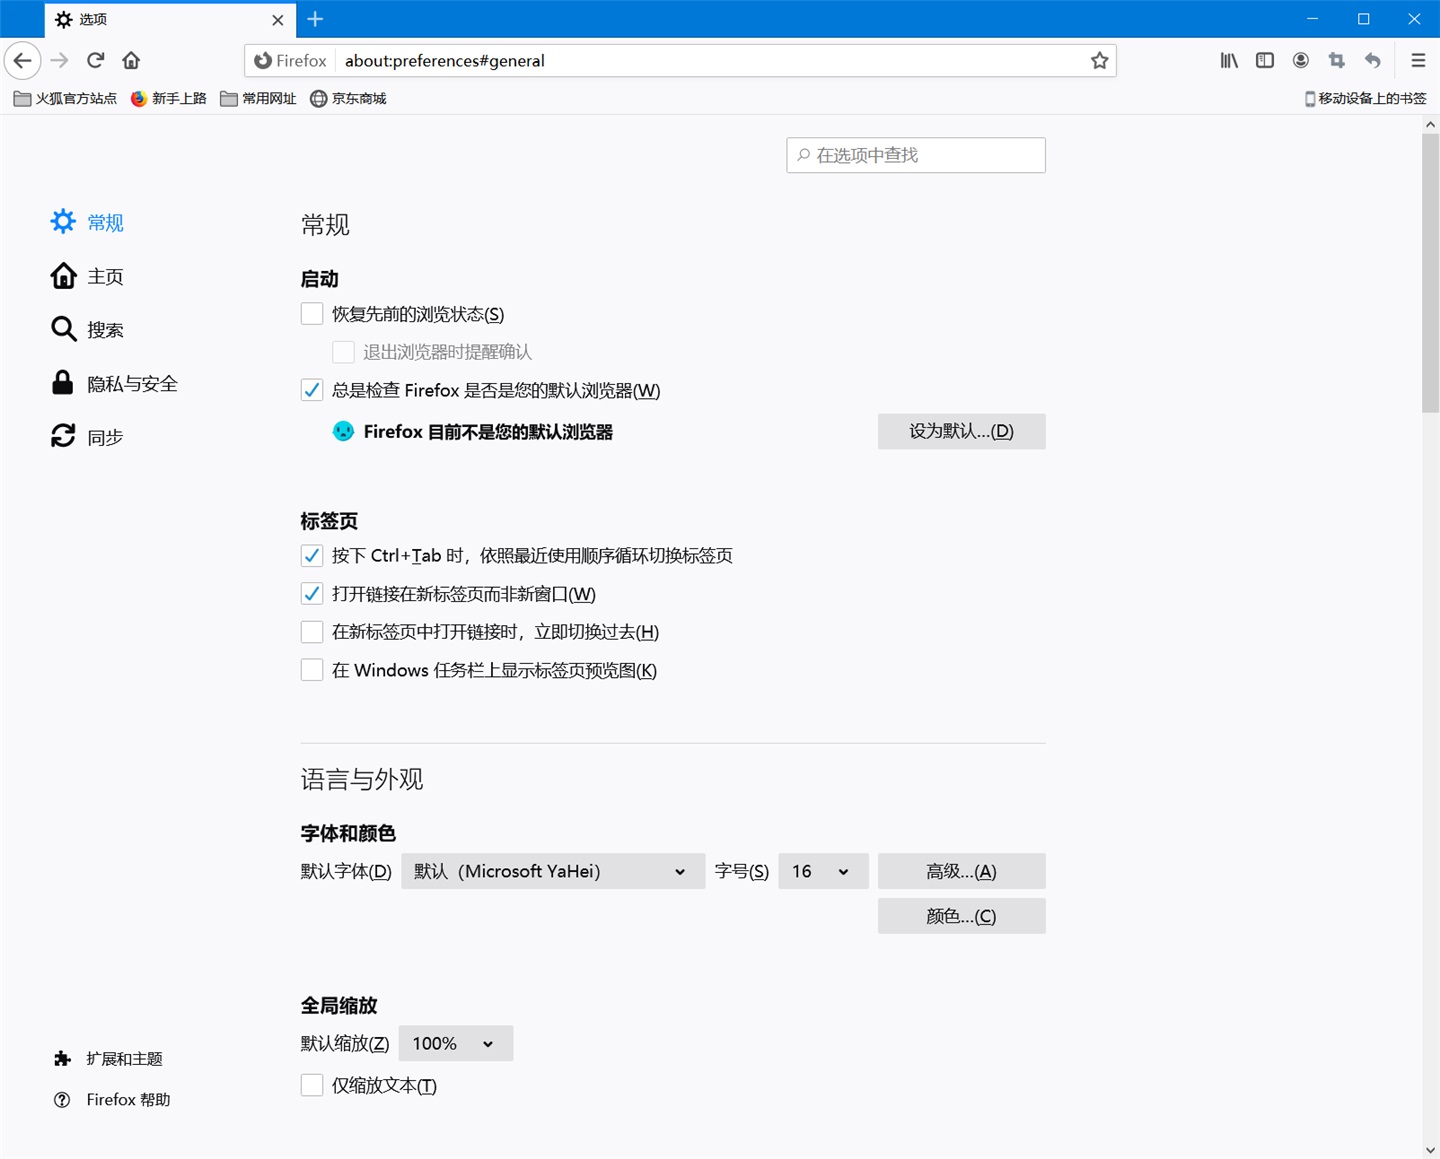Click the 搜索 magnifier icon in sidebar
Viewport: 1440px width, 1159px height.
63,329
